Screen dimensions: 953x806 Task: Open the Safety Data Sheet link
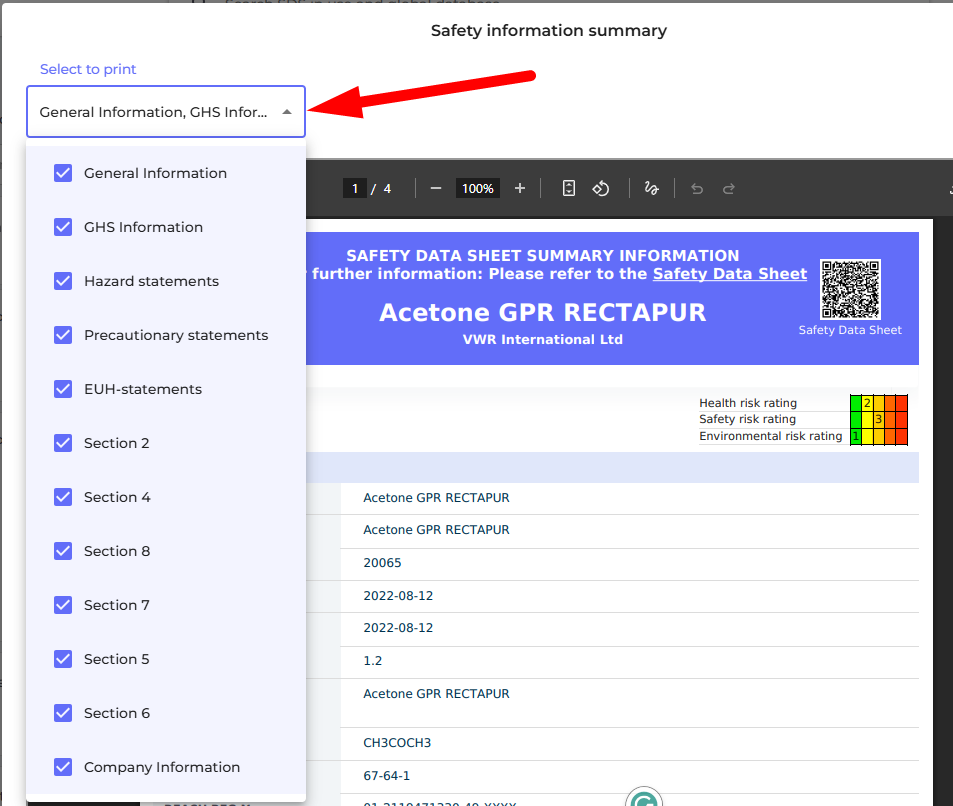tap(730, 274)
